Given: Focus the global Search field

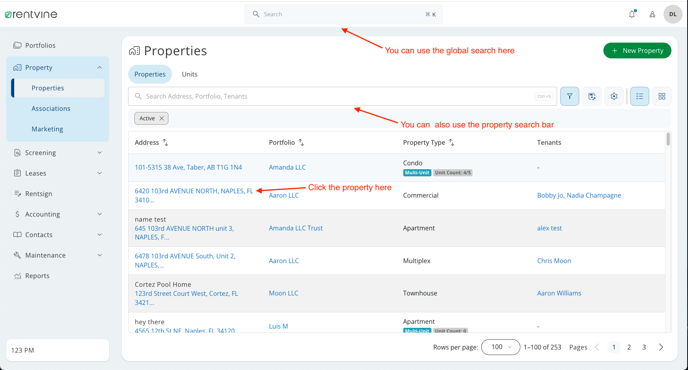Looking at the screenshot, I should (x=344, y=14).
